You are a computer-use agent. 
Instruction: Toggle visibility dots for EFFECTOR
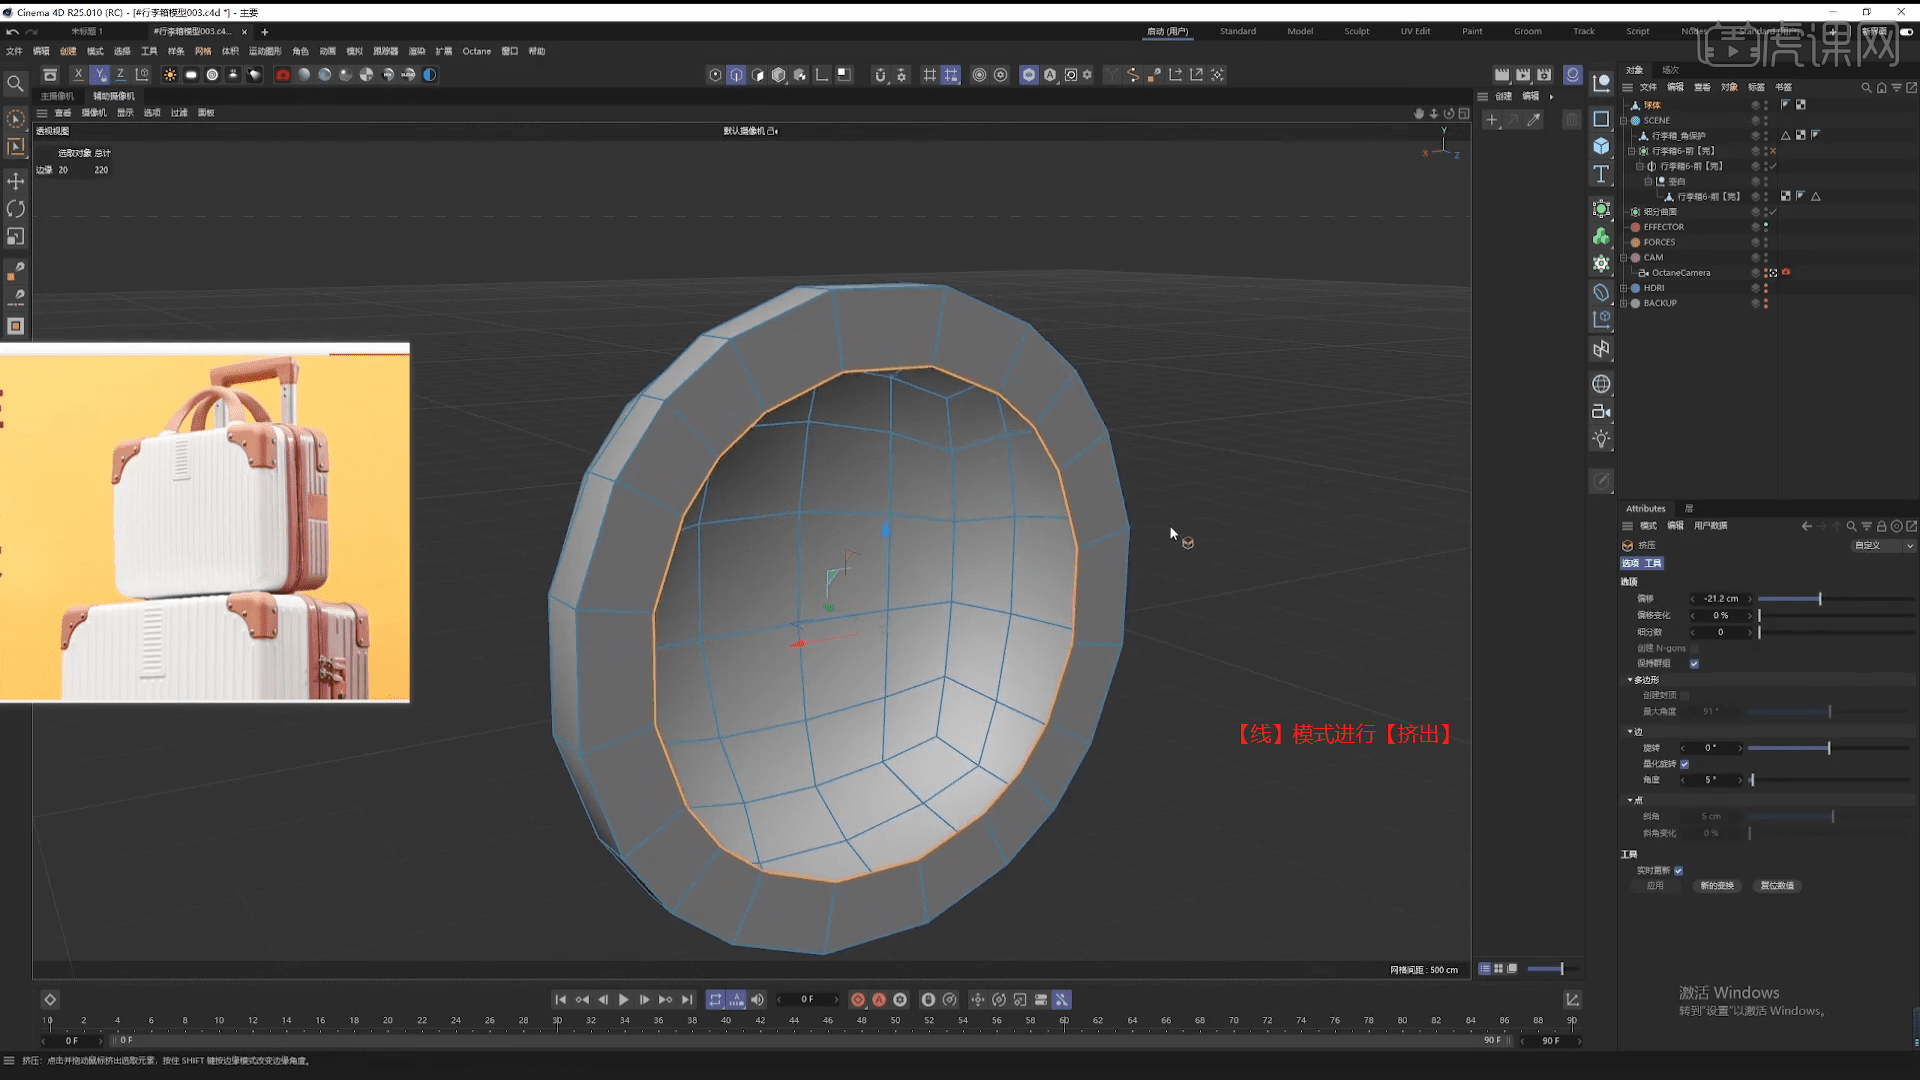click(x=1765, y=227)
